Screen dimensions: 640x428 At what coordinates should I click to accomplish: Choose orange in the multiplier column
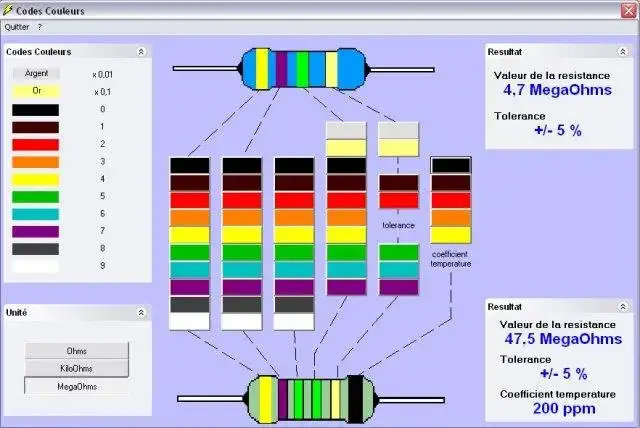pos(347,218)
